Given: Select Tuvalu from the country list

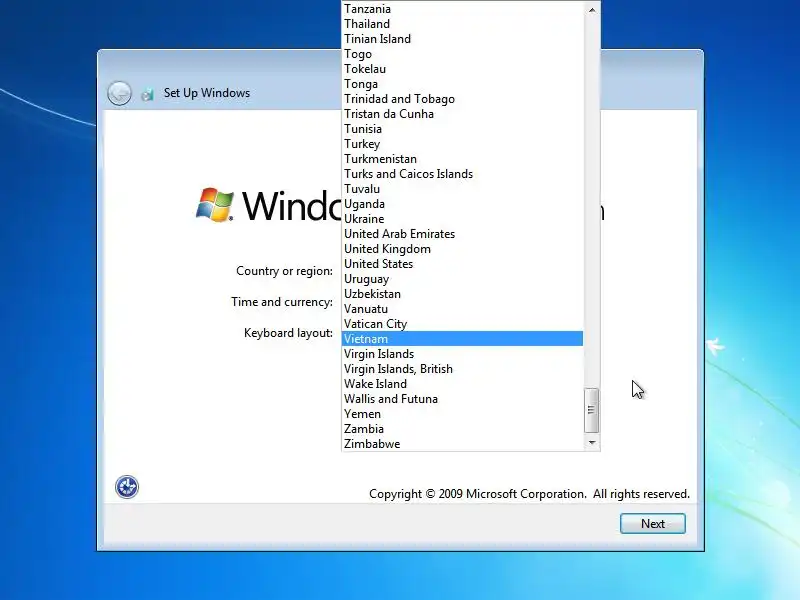Looking at the screenshot, I should pyautogui.click(x=462, y=189).
